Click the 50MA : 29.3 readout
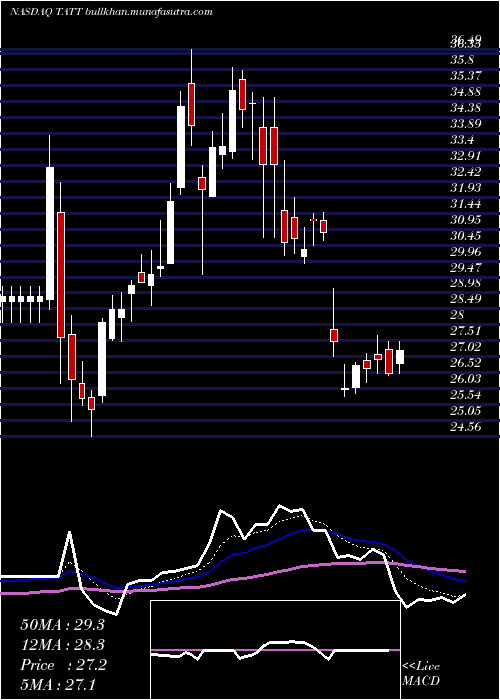The width and height of the screenshot is (500, 700). click(x=62, y=625)
